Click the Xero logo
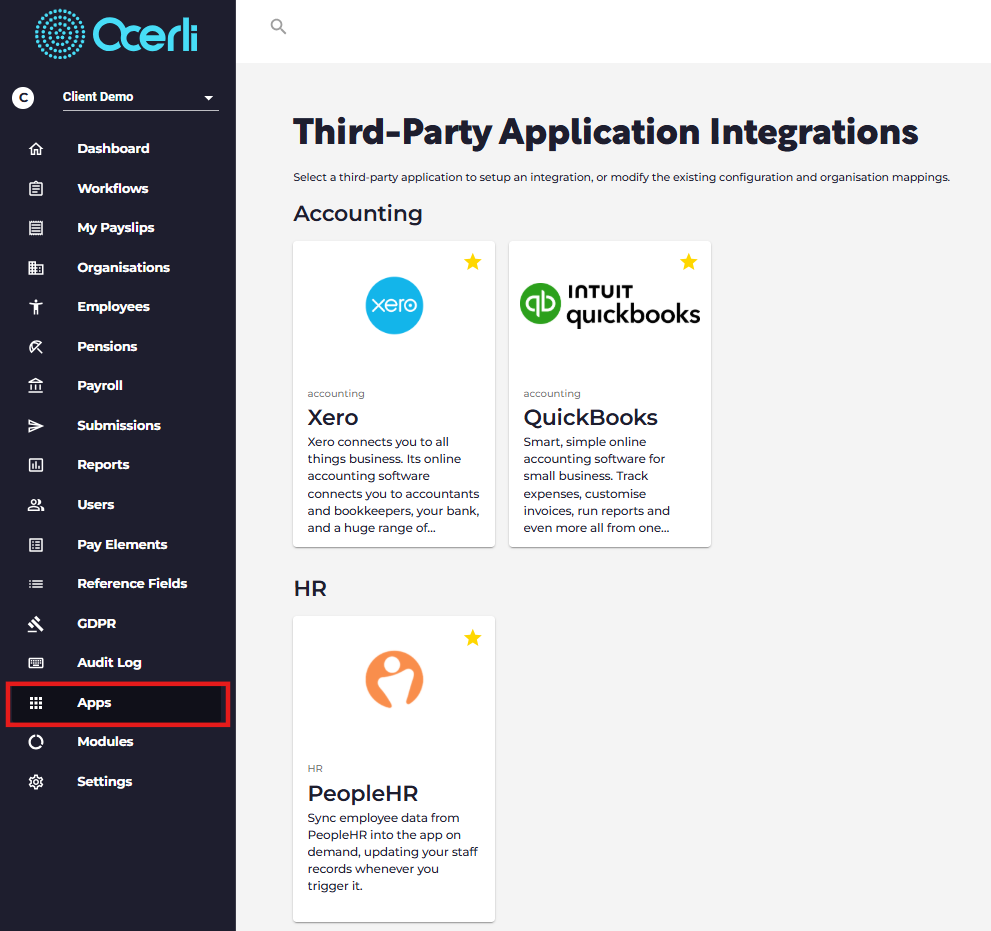 tap(394, 305)
